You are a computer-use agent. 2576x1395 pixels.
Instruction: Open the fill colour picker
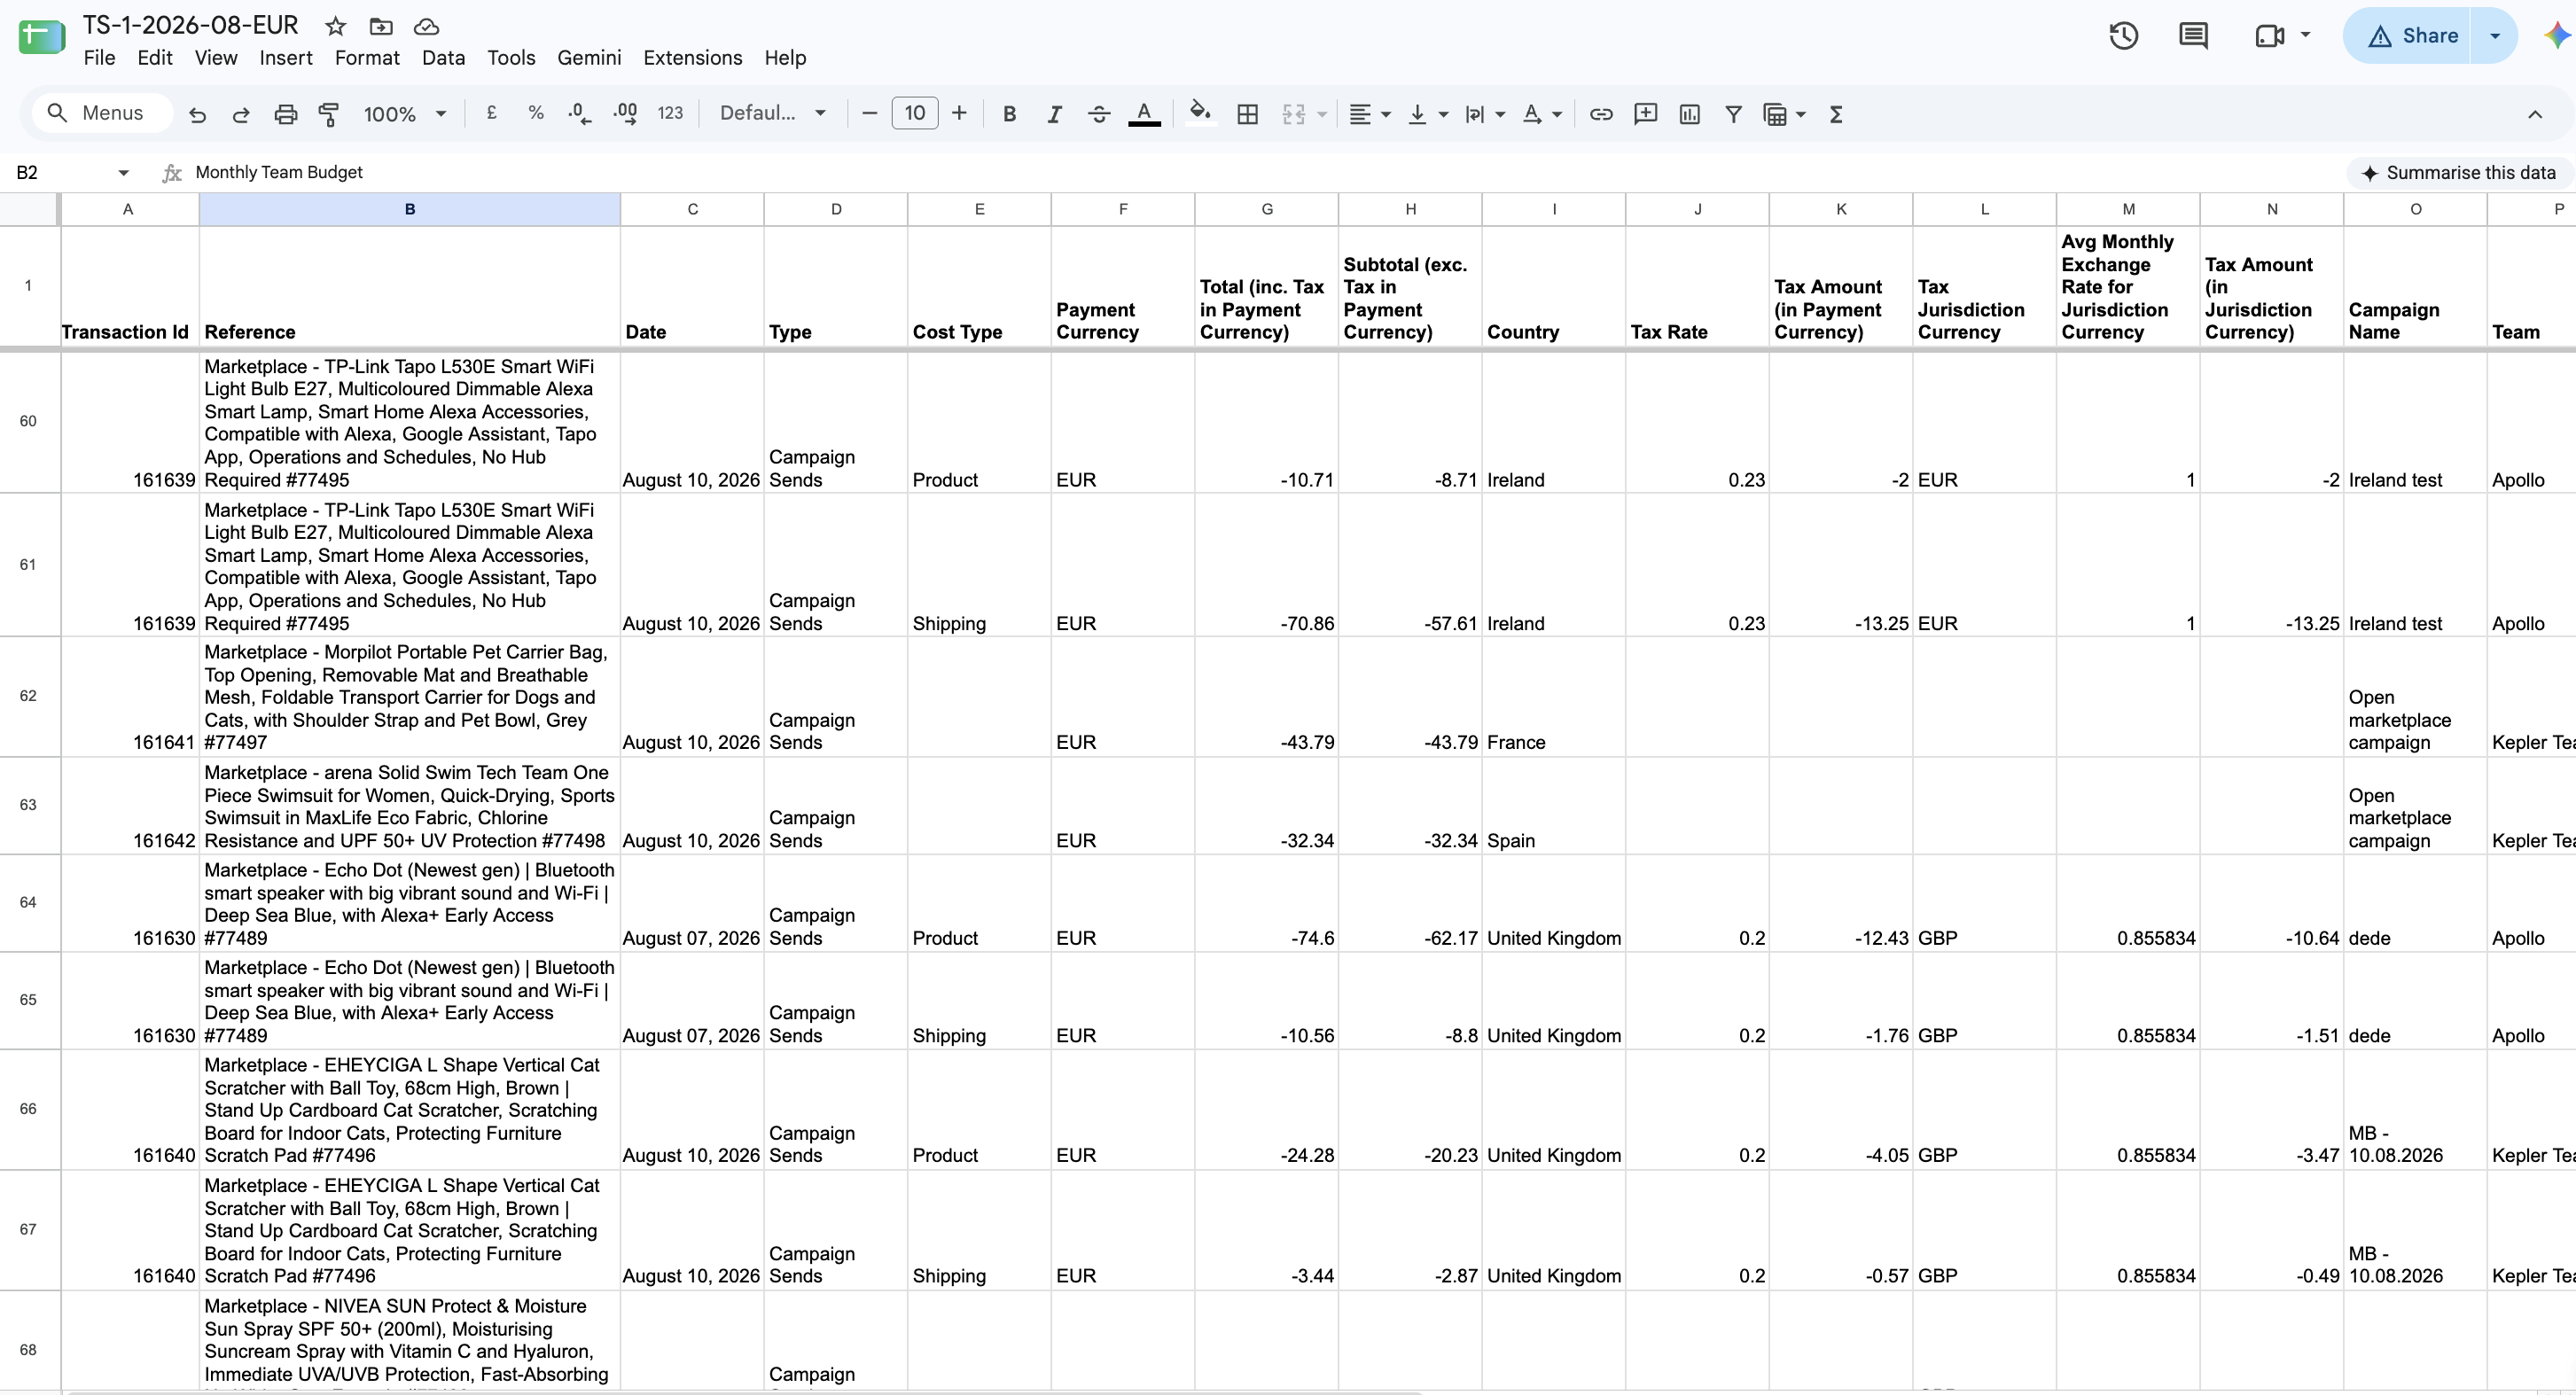(x=1200, y=113)
